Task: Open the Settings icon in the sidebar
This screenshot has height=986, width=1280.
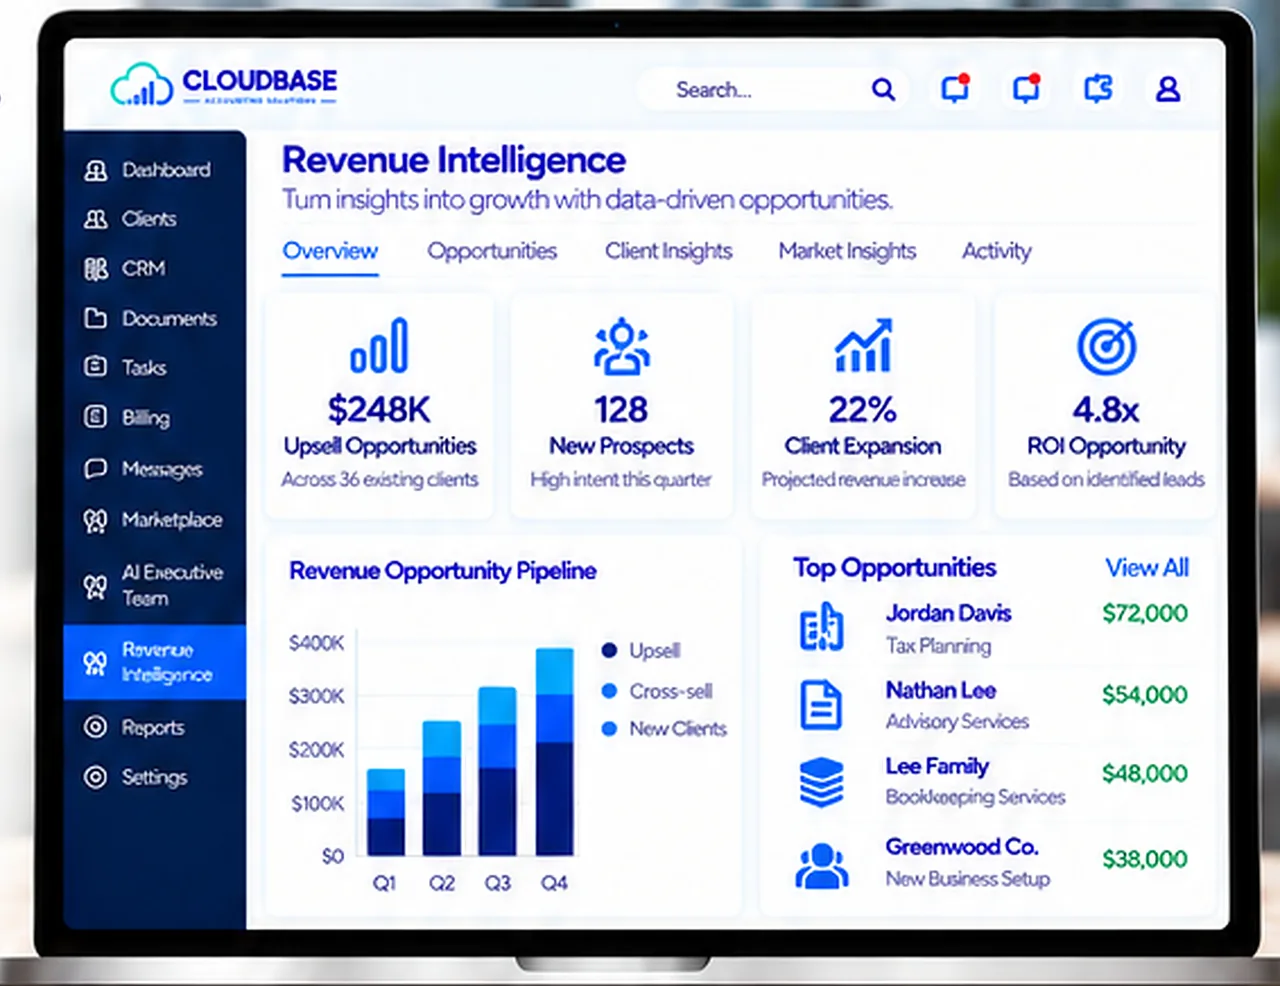Action: tap(96, 777)
